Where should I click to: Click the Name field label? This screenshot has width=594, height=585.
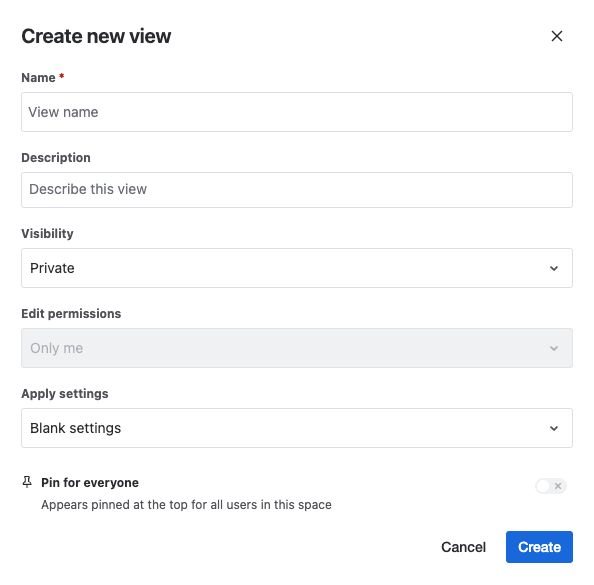pos(38,78)
